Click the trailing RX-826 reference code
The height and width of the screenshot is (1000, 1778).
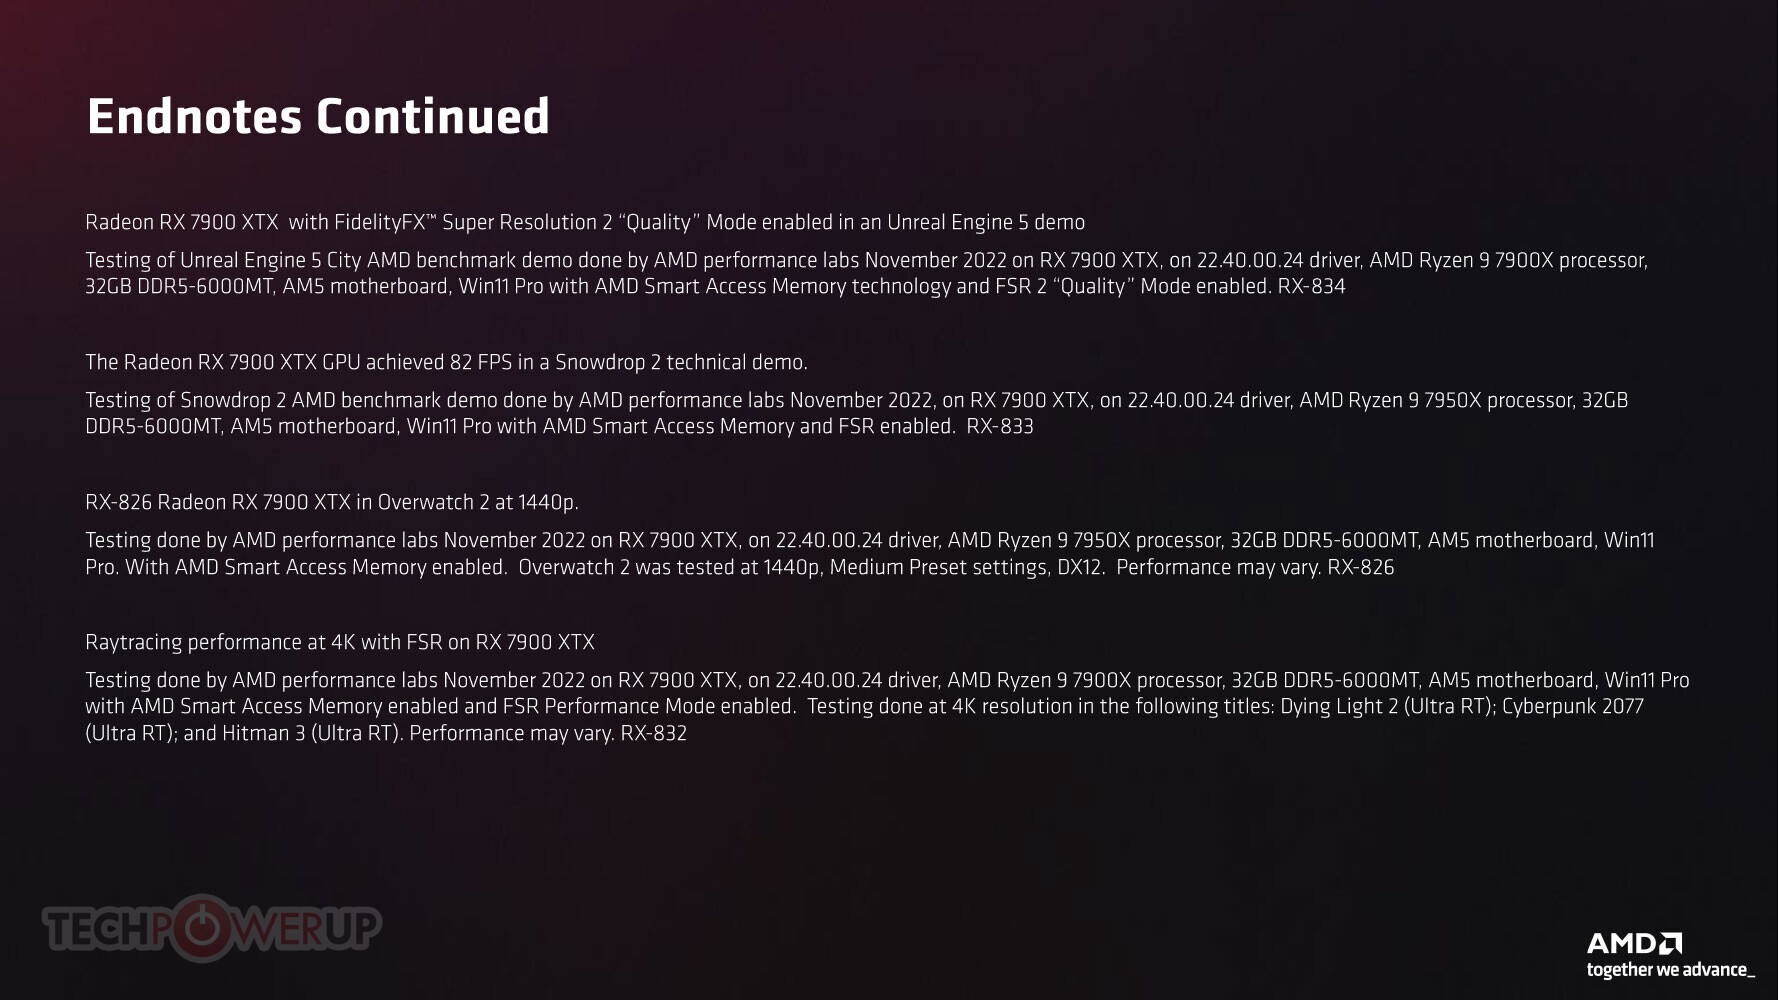click(x=1360, y=568)
